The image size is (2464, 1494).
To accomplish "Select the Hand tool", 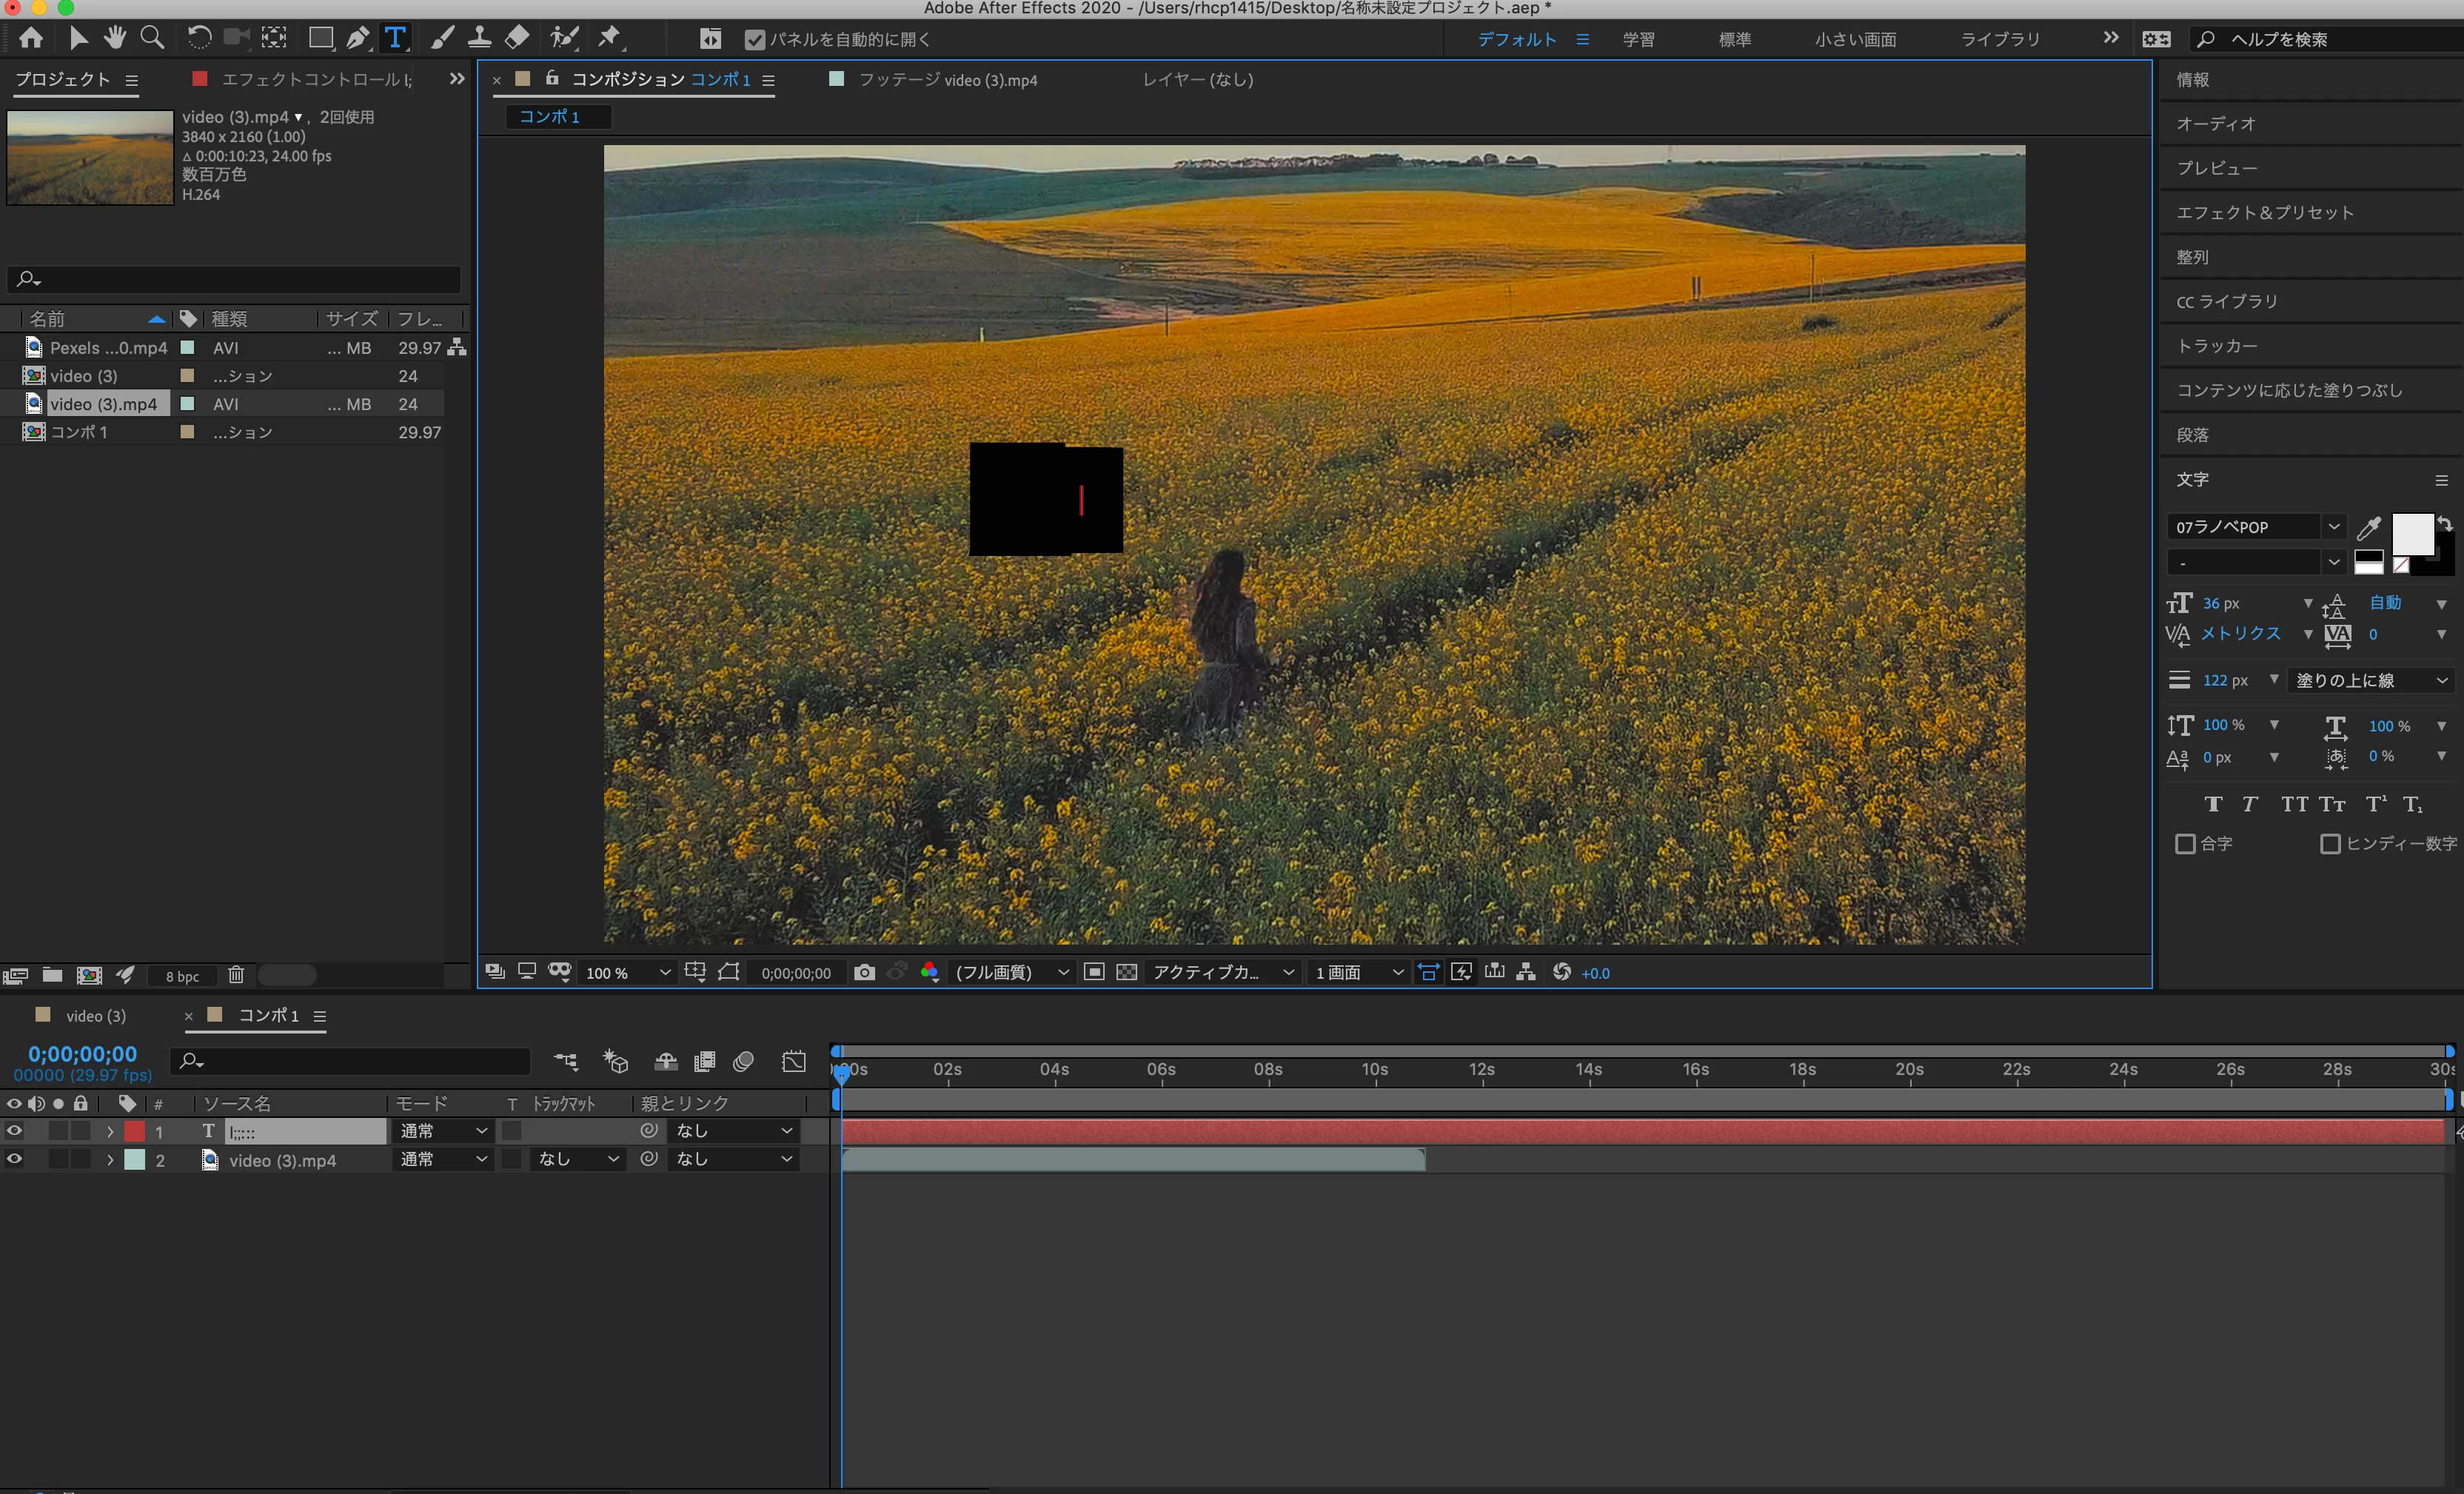I will point(115,39).
